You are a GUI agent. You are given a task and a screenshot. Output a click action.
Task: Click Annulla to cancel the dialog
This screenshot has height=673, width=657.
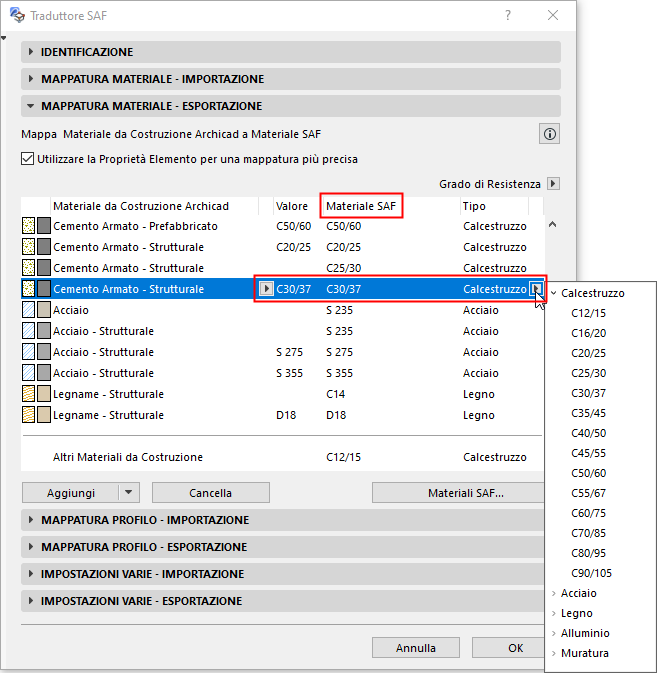[x=415, y=648]
